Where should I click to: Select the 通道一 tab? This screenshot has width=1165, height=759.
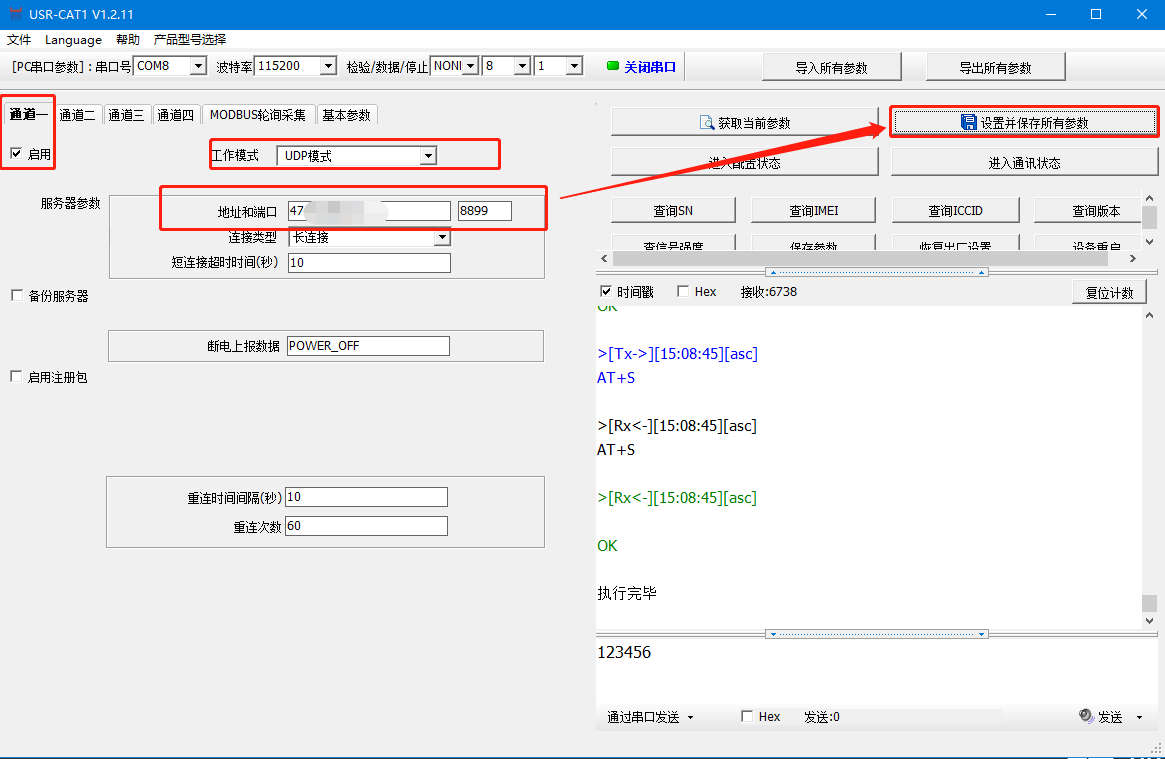pyautogui.click(x=28, y=114)
